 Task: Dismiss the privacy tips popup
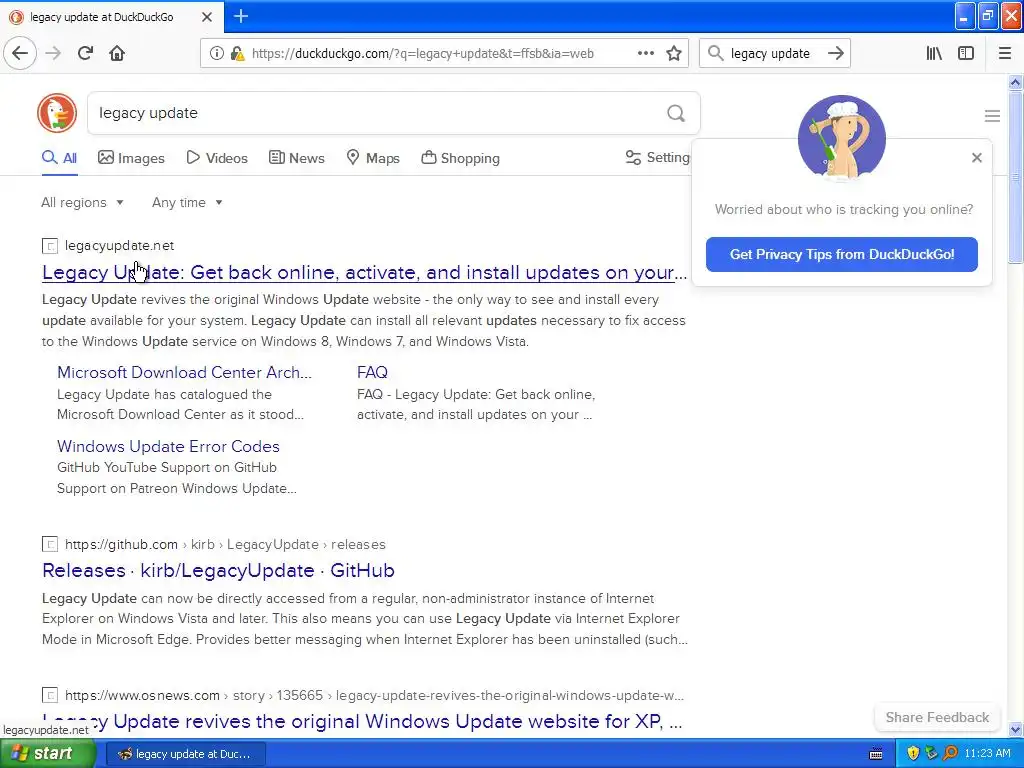pyautogui.click(x=976, y=157)
